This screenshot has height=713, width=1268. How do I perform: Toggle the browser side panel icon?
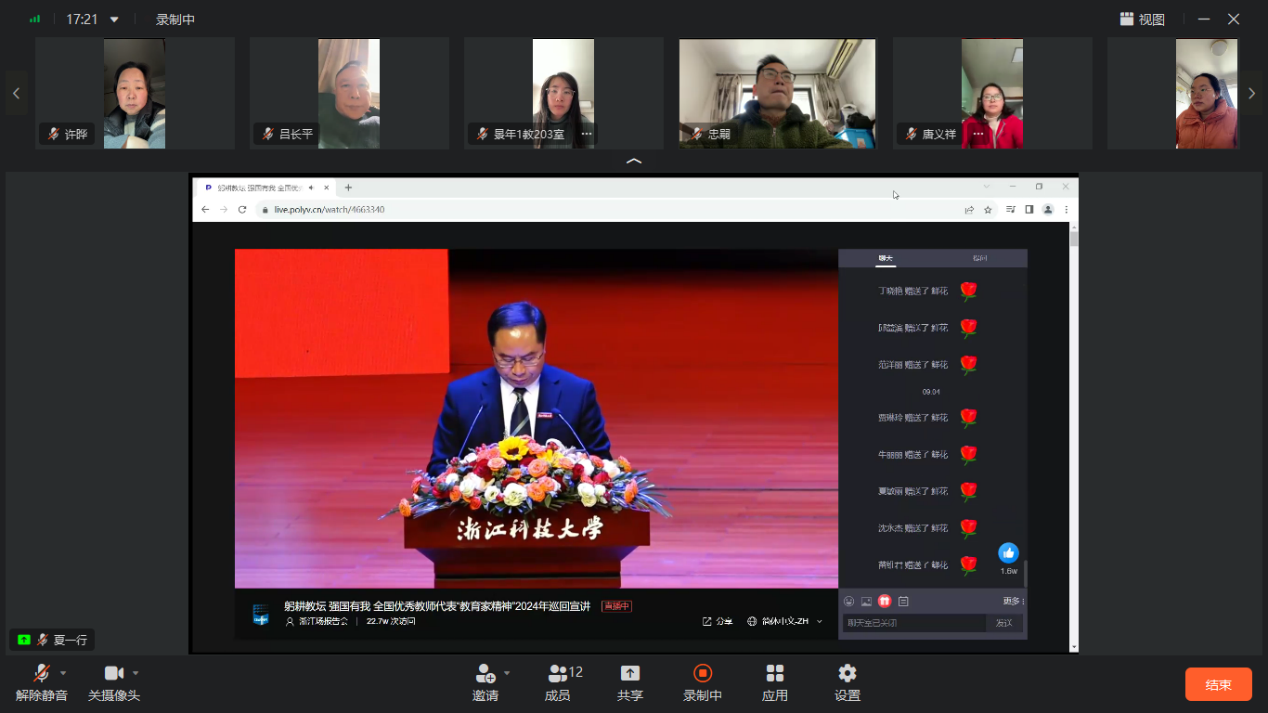(1029, 210)
